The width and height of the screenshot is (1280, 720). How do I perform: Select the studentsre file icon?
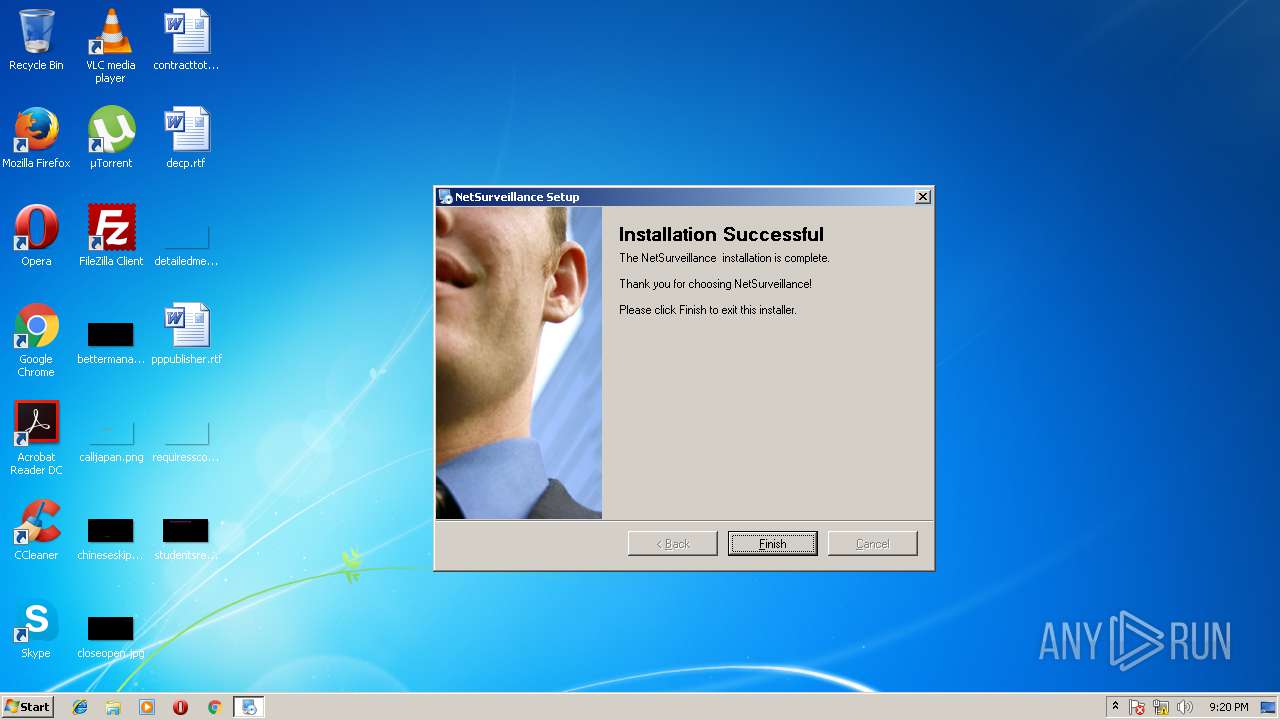(x=186, y=539)
